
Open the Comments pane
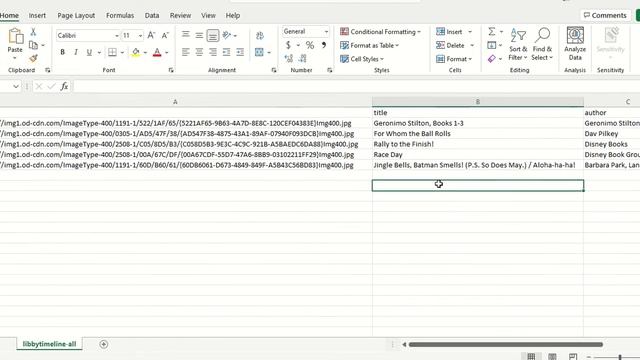[x=605, y=15]
